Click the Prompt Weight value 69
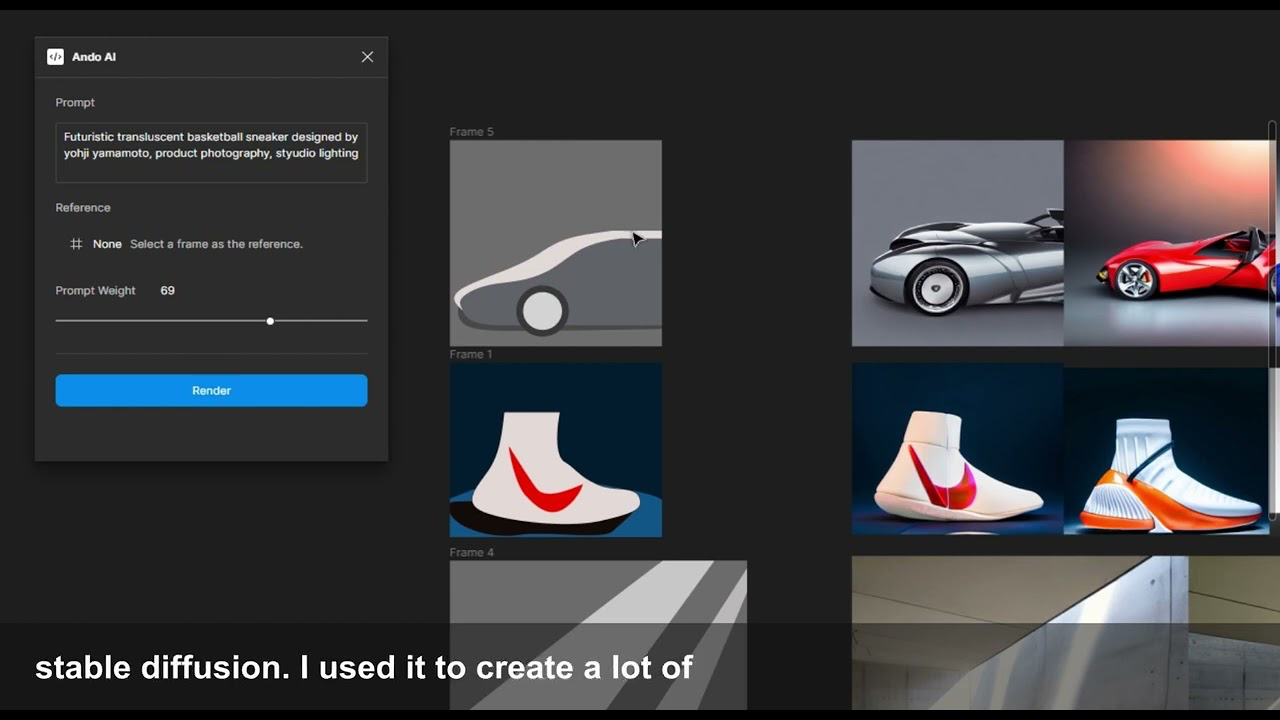The width and height of the screenshot is (1280, 720). [x=167, y=291]
